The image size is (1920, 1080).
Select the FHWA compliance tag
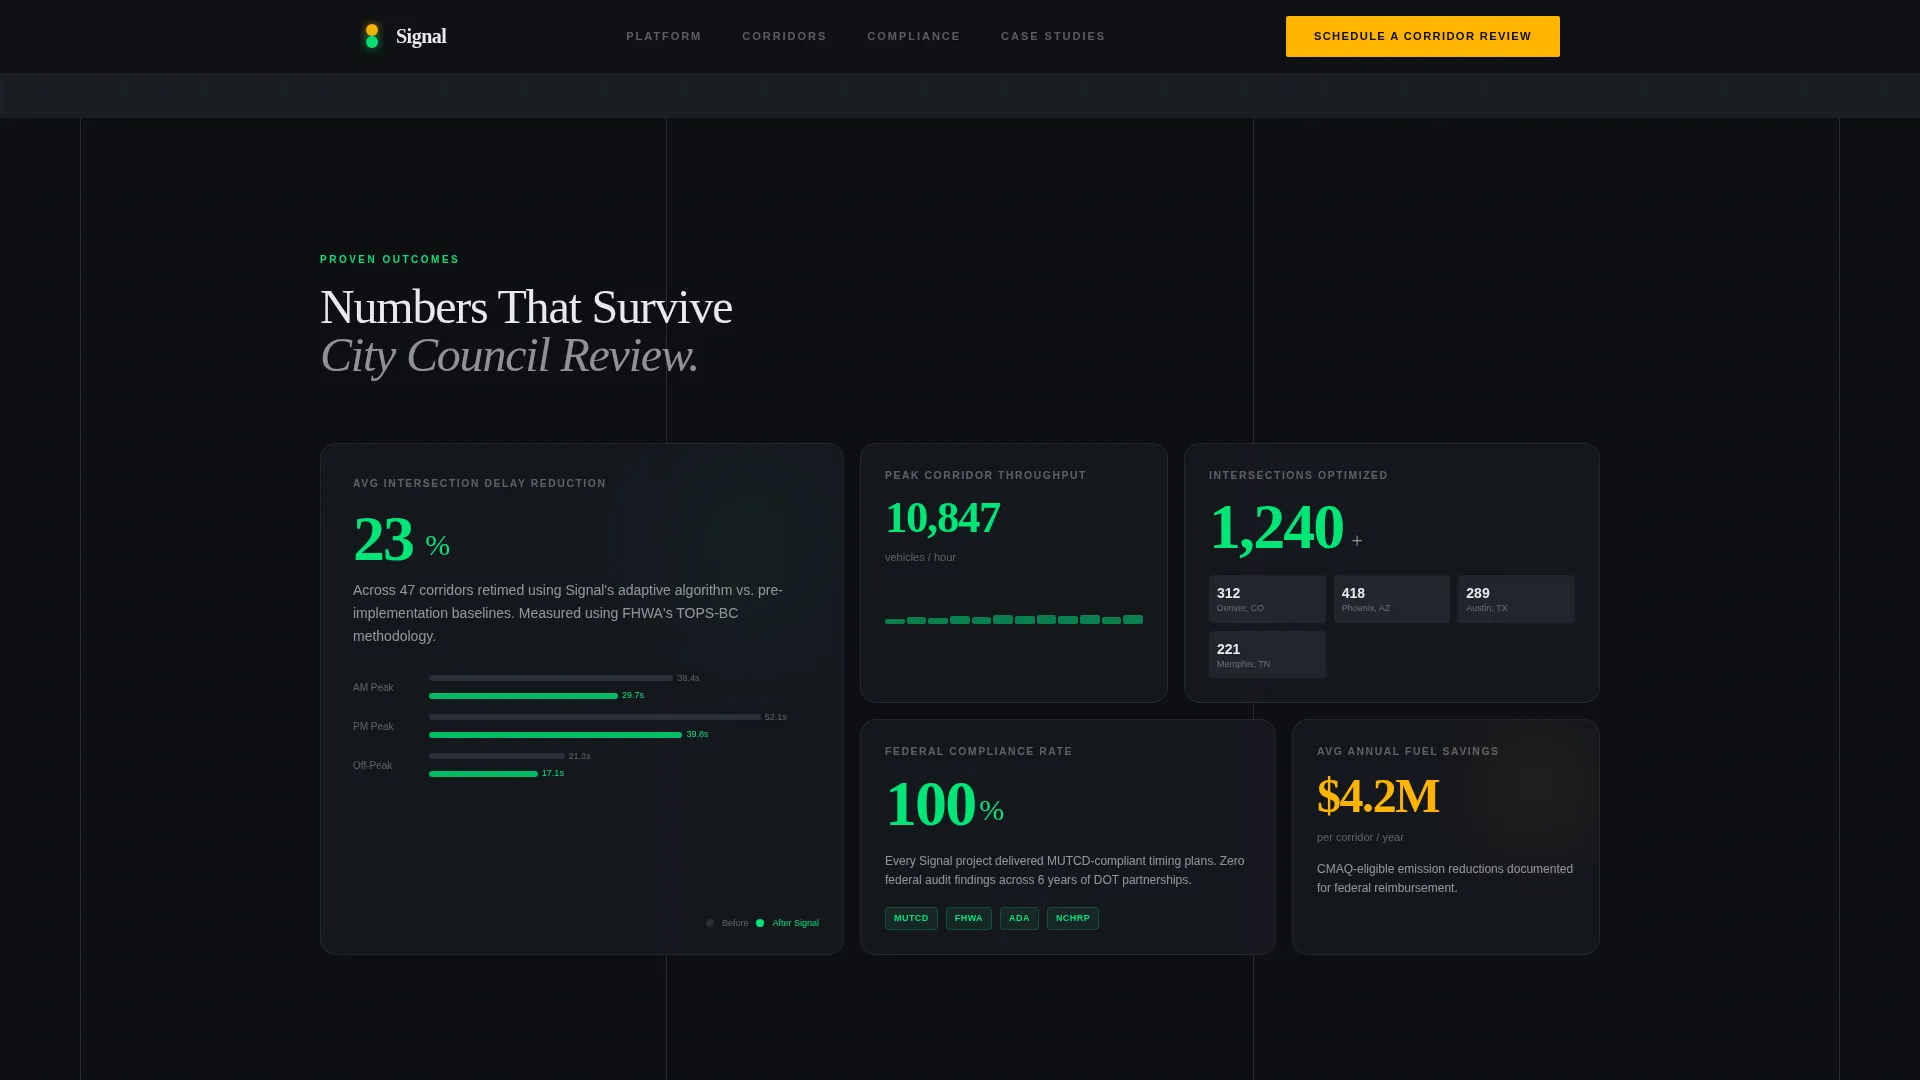pos(969,918)
